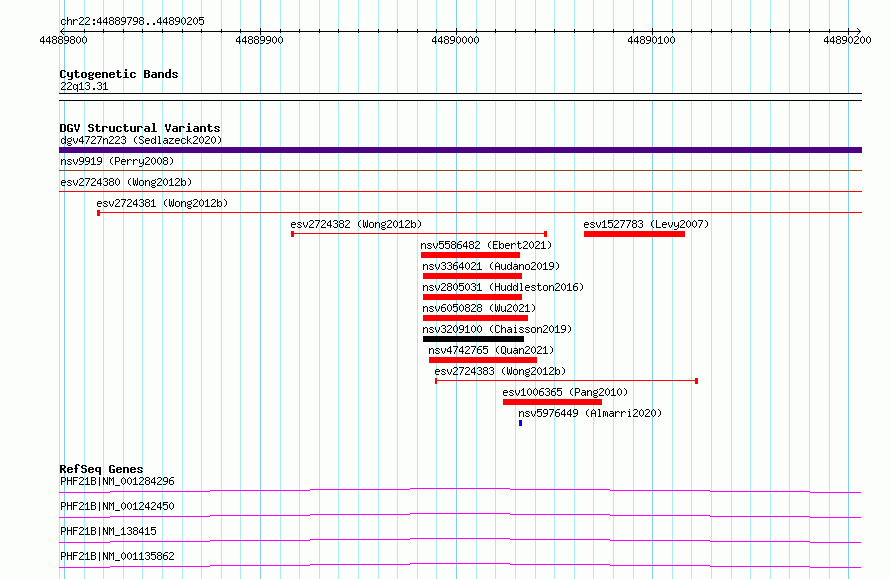Open the nsv6050828 (Wu2021) variant label
Viewport: 890px width, 579px height.
point(479,308)
